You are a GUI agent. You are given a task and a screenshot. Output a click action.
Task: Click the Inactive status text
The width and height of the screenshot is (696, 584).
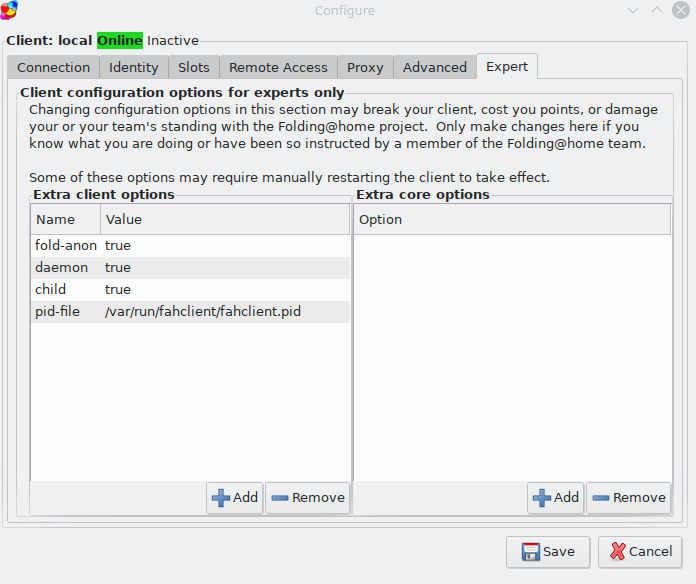(x=173, y=40)
